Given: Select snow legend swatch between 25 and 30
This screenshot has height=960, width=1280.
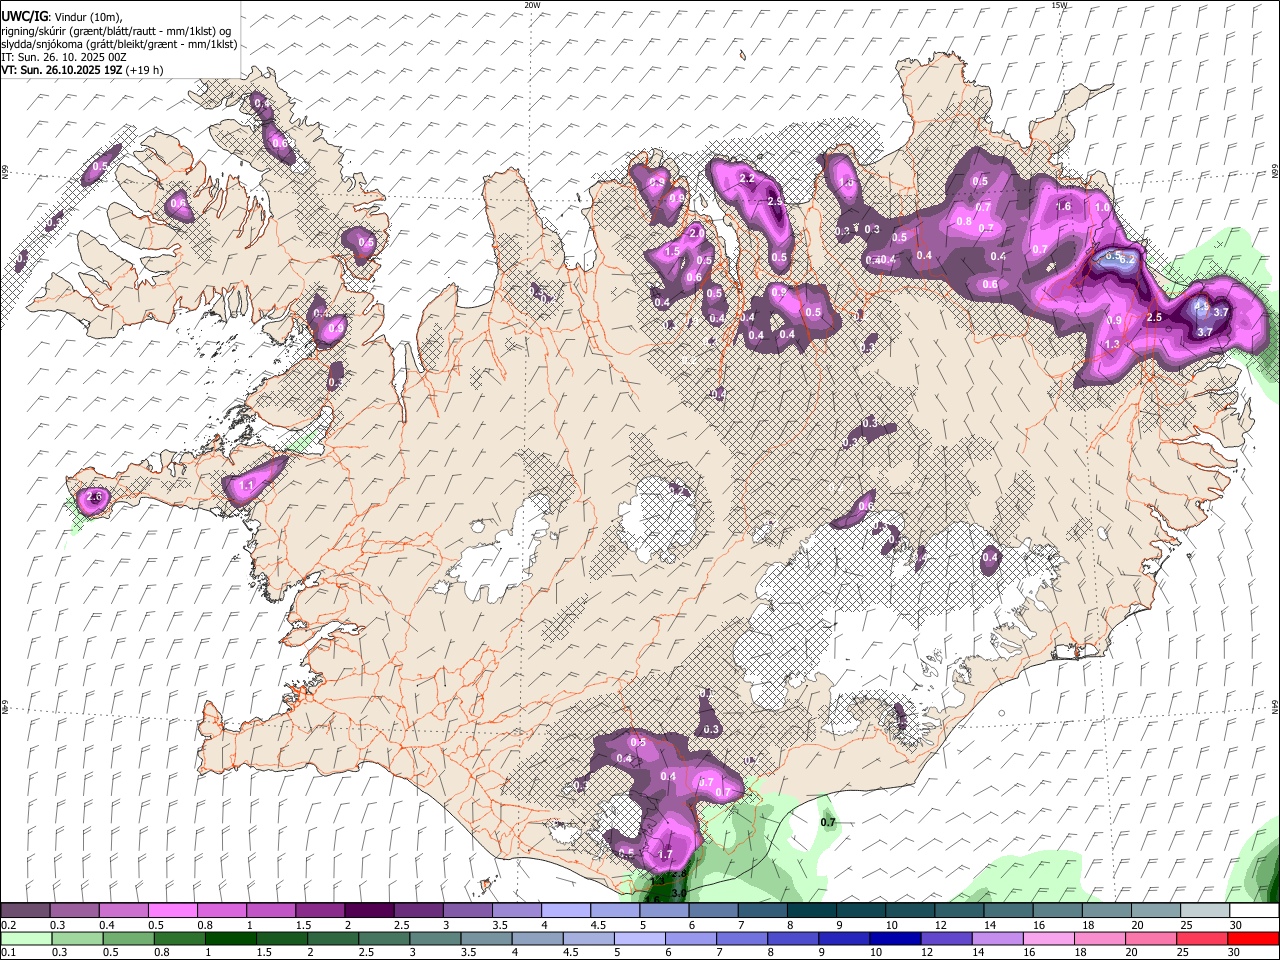Looking at the screenshot, I should [1205, 911].
